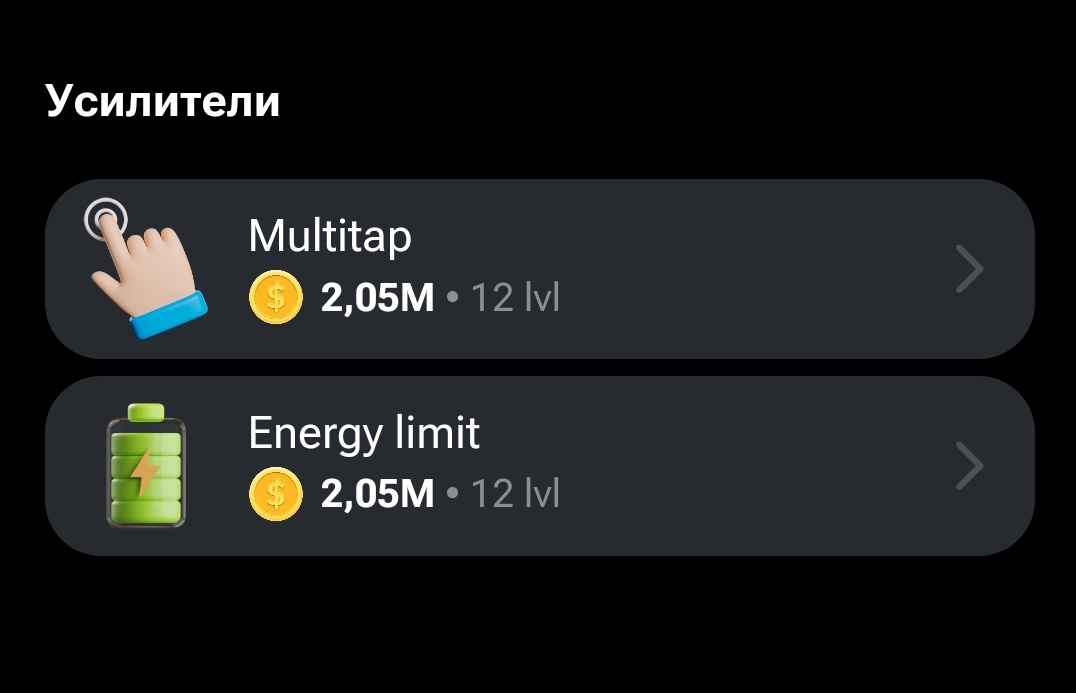
Task: Open the Multitap booster card
Action: [539, 269]
